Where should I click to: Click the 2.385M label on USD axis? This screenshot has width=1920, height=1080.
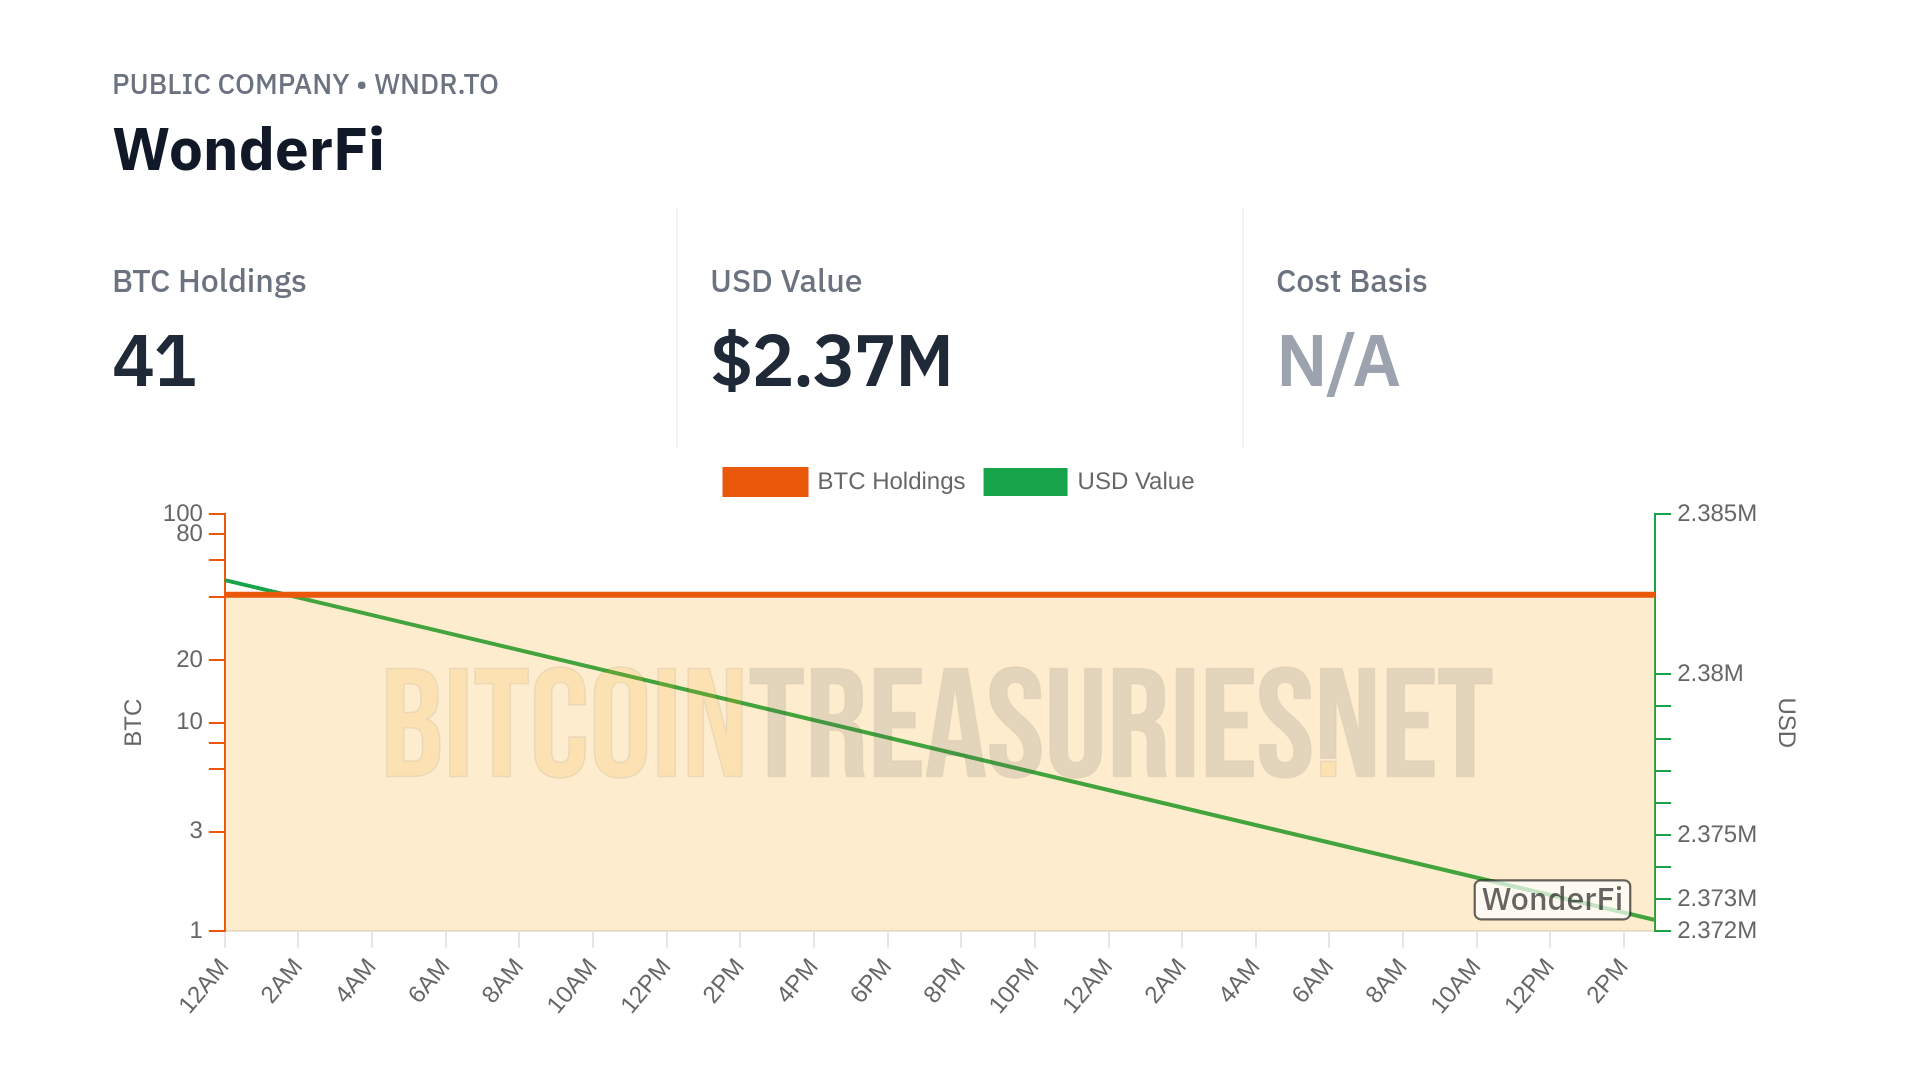tap(1716, 513)
